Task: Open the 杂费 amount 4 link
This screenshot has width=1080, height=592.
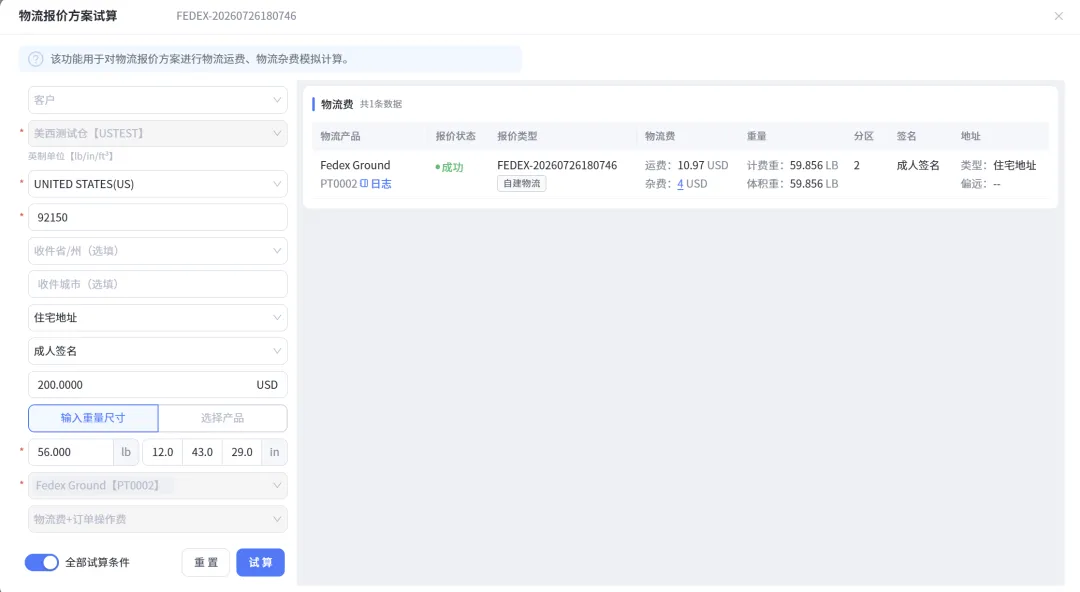Action: click(x=680, y=184)
